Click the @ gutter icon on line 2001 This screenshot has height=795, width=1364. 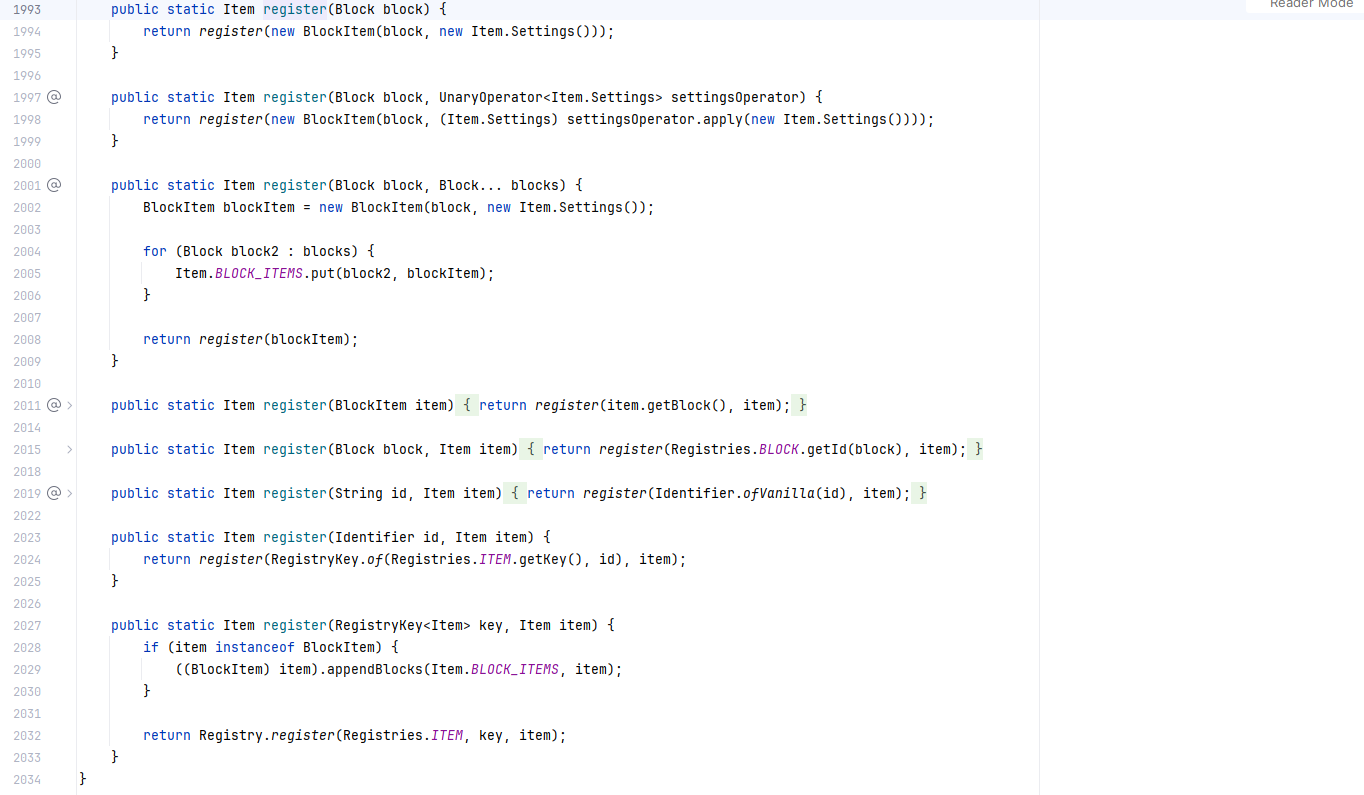coord(54,185)
